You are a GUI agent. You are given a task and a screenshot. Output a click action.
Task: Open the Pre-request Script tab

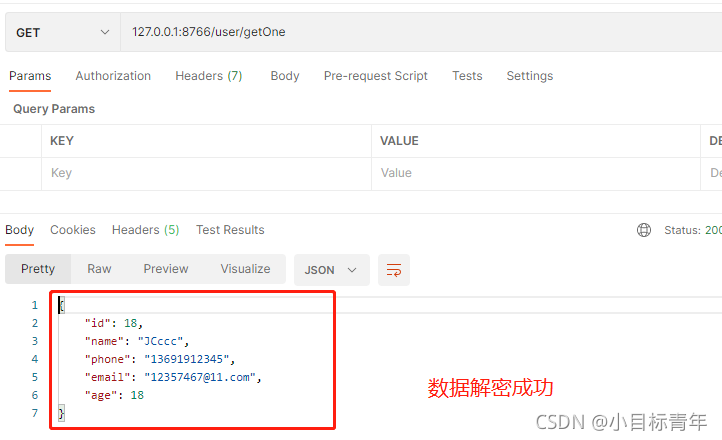click(x=375, y=76)
